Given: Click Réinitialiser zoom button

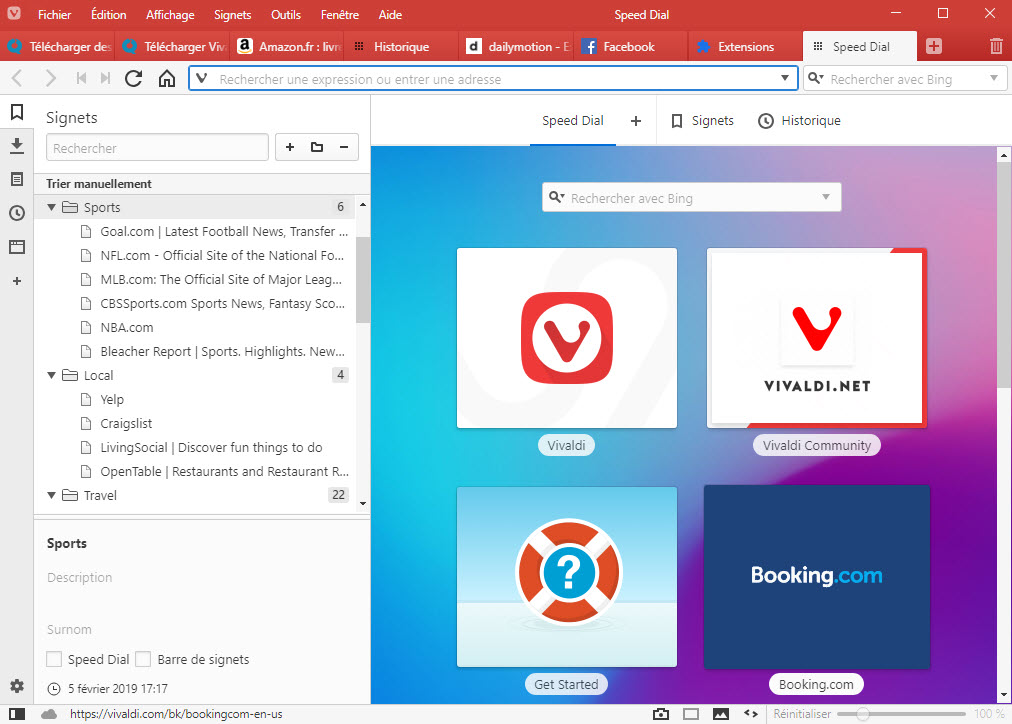Looking at the screenshot, I should point(802,714).
